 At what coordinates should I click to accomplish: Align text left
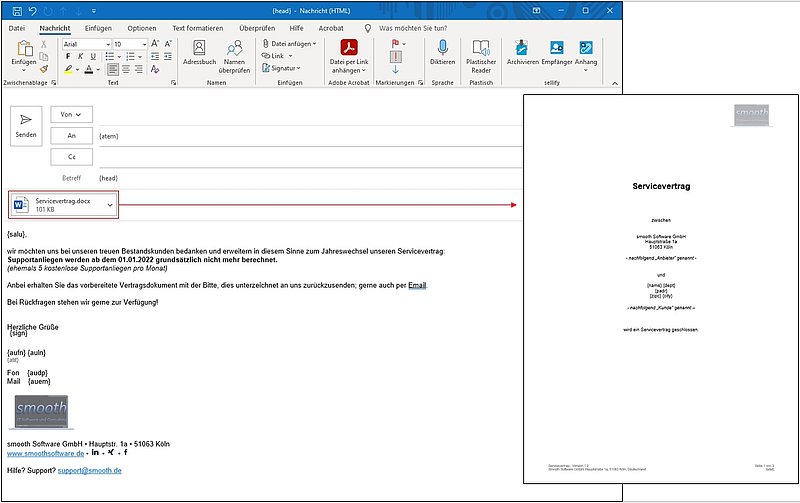tap(113, 69)
